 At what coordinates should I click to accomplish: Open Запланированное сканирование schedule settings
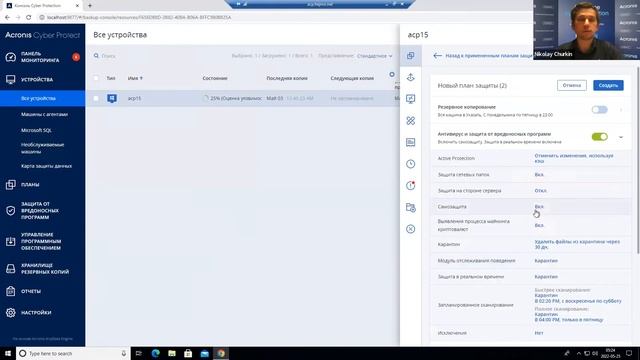click(x=578, y=305)
